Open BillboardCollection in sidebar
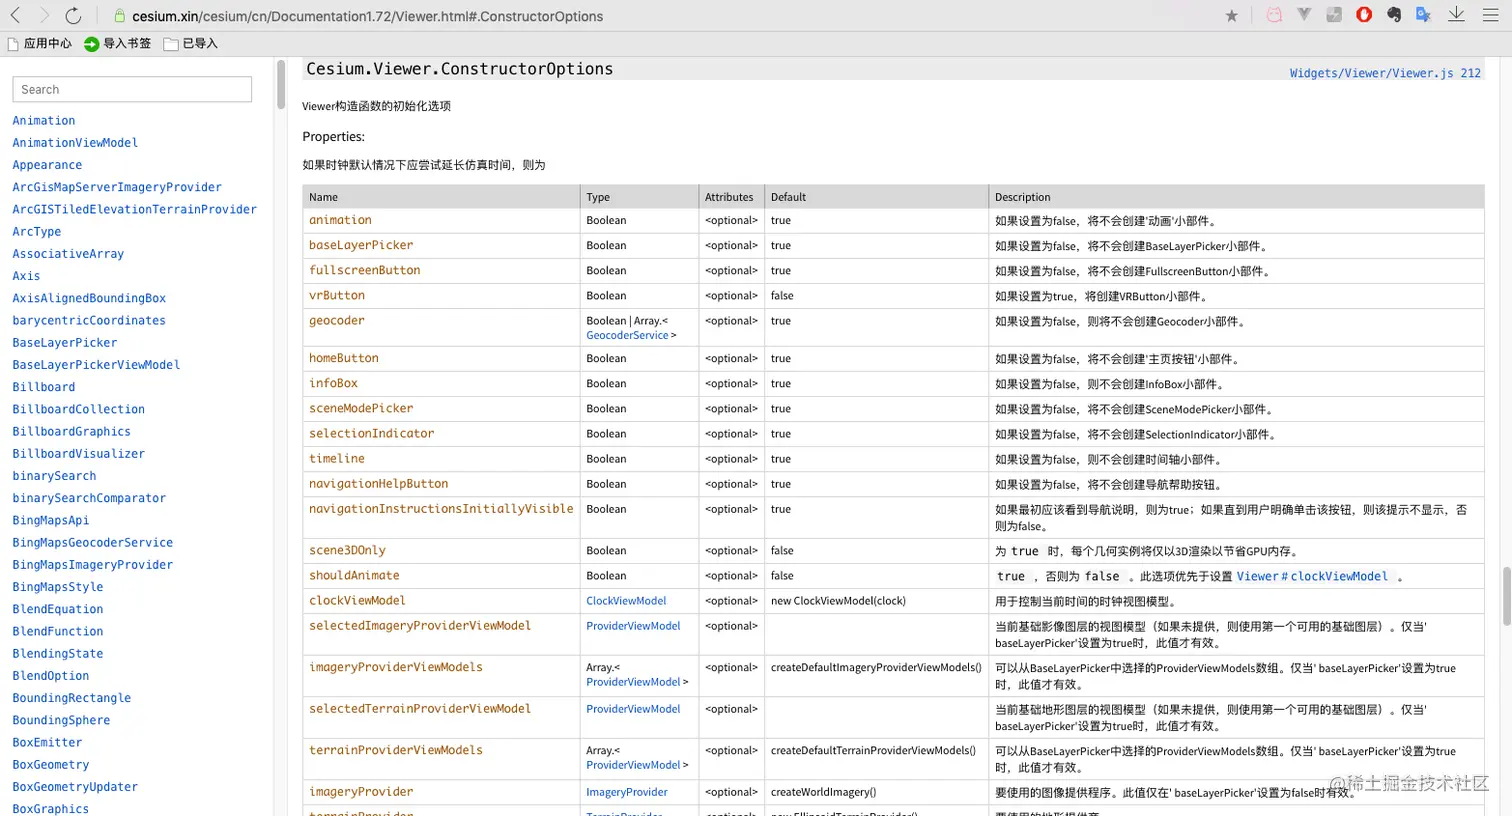This screenshot has width=1512, height=816. tap(79, 409)
